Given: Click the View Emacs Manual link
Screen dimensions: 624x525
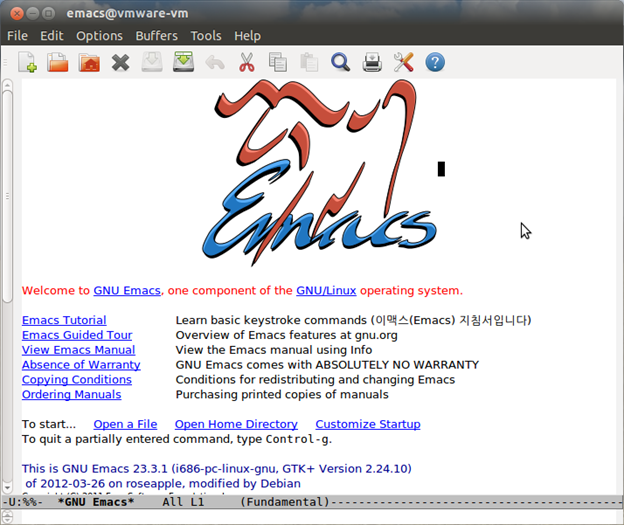Looking at the screenshot, I should coord(78,350).
